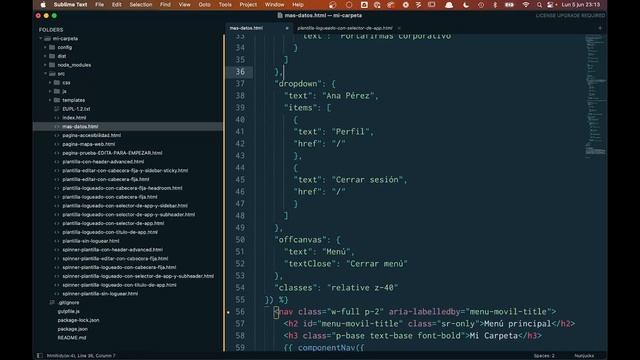Close the plantilla-logueado-con-selector-de-app.html tab

click(399, 28)
